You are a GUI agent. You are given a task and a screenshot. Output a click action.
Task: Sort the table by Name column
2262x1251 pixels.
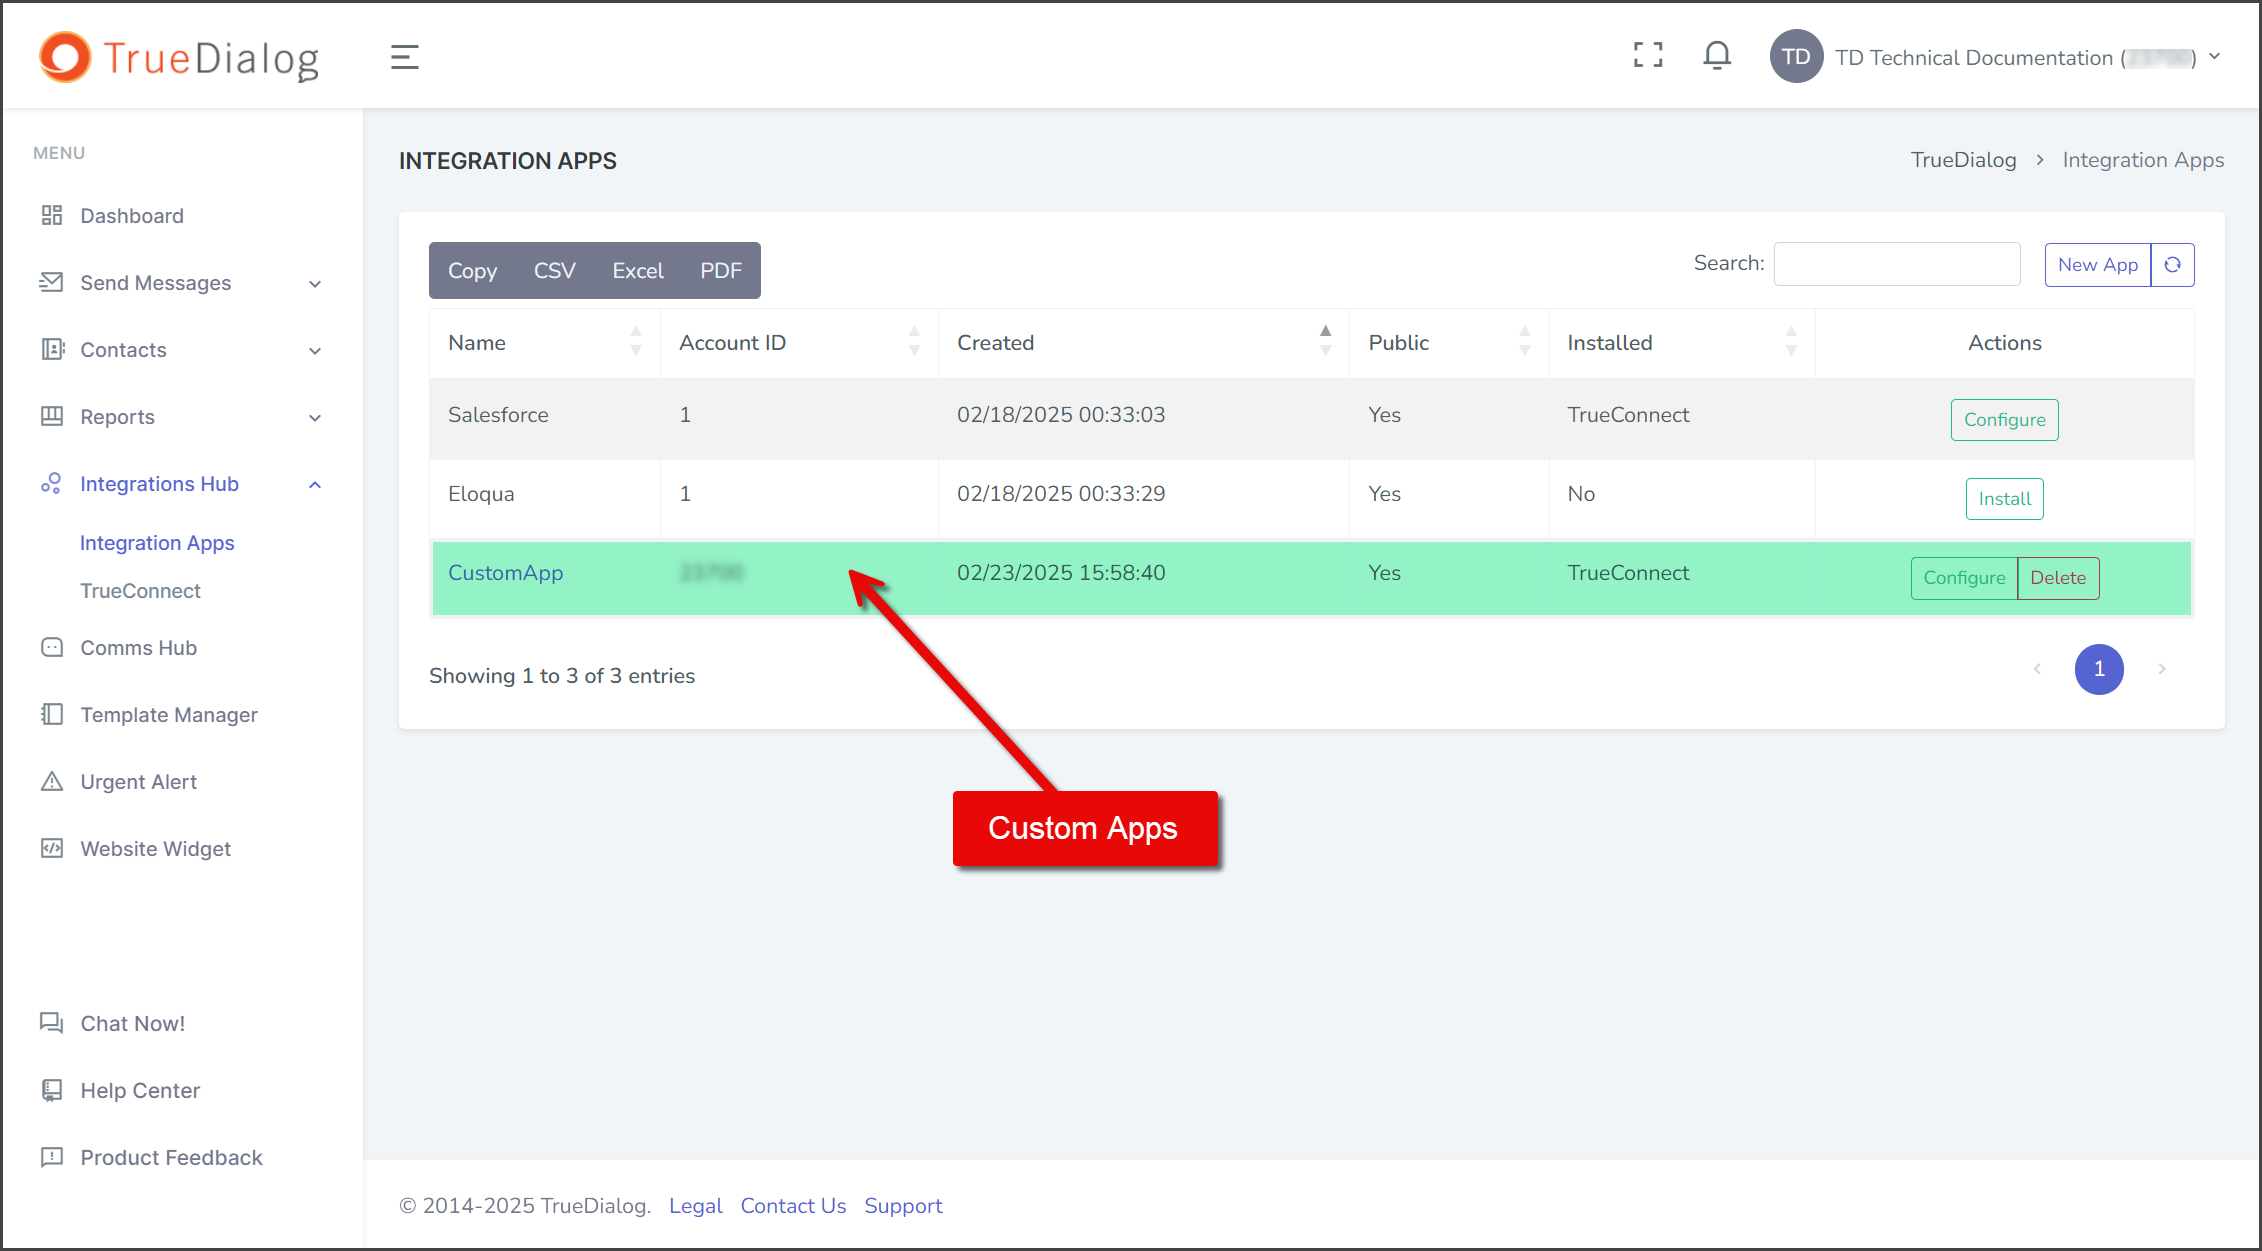(545, 343)
